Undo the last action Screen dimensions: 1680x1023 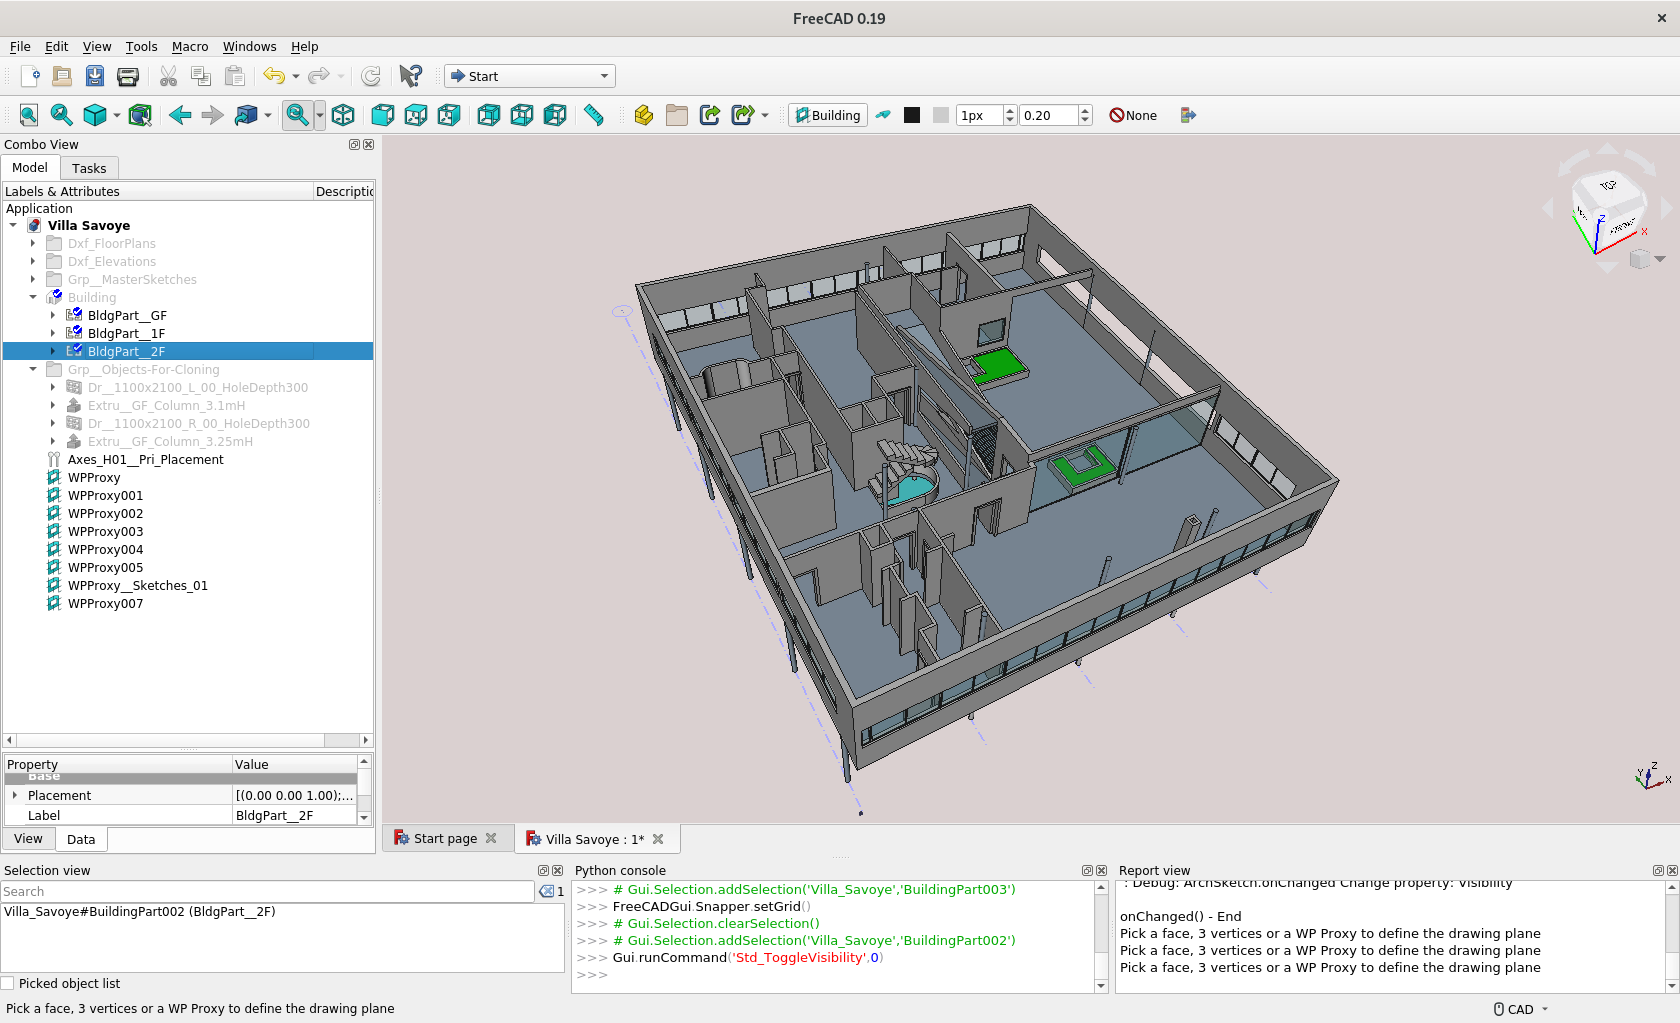tap(274, 76)
